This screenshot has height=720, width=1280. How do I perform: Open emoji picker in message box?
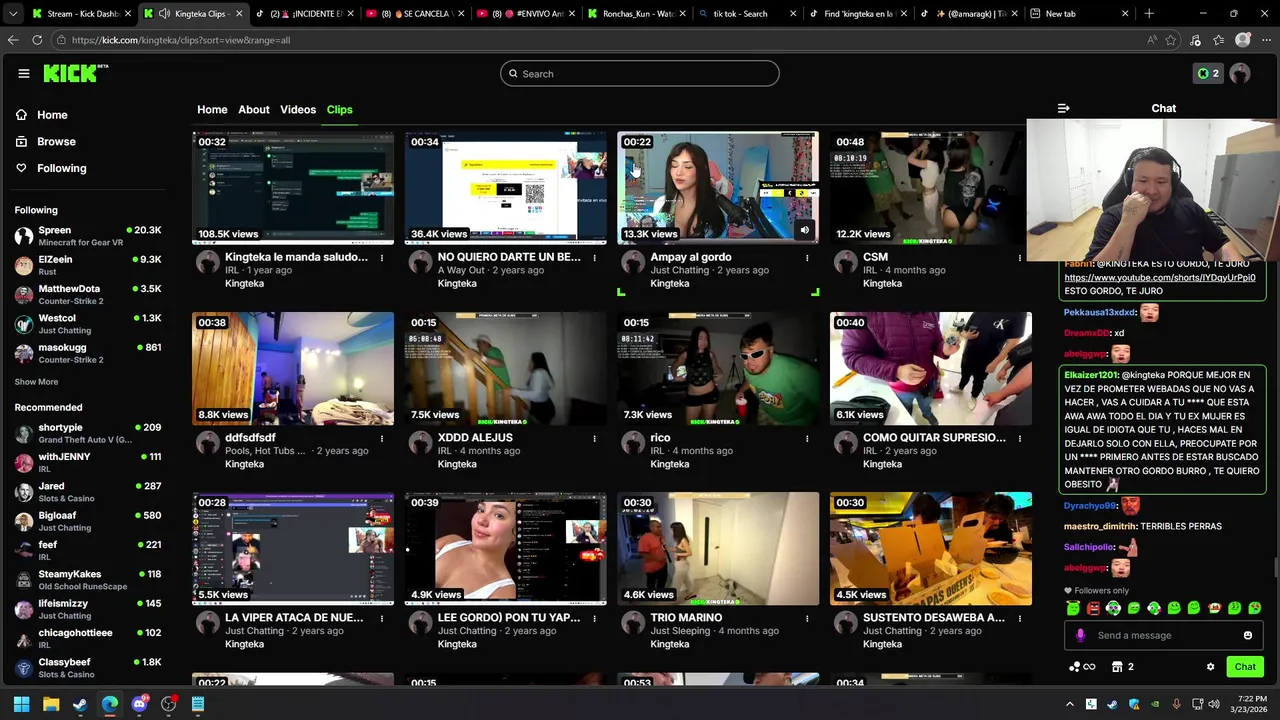[1247, 635]
